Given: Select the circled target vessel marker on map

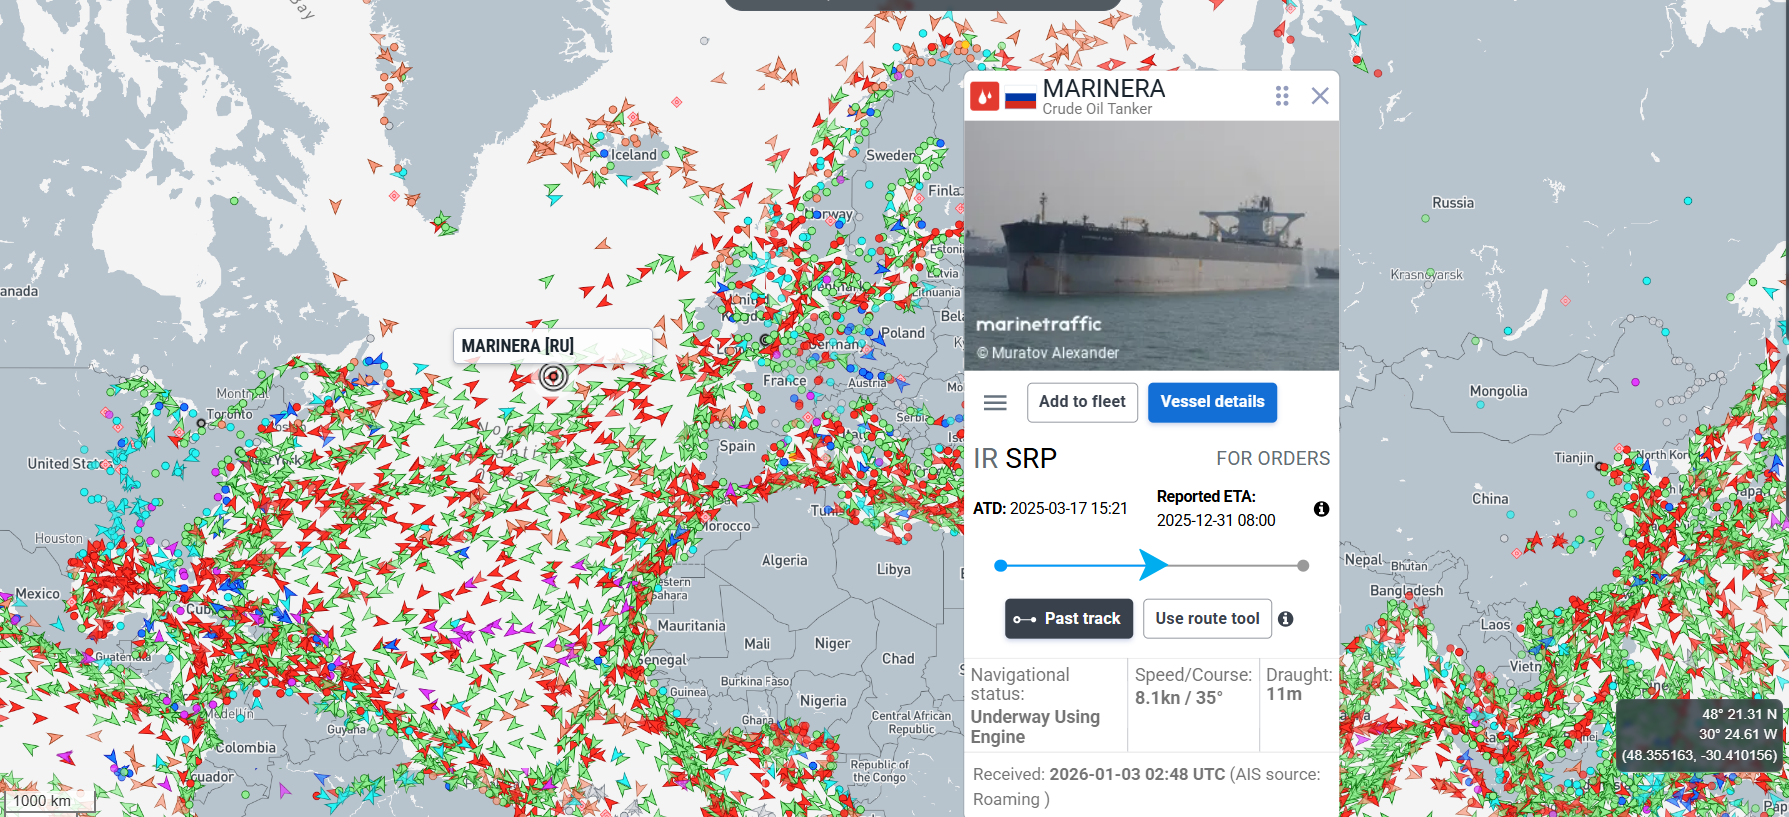Looking at the screenshot, I should click(553, 377).
